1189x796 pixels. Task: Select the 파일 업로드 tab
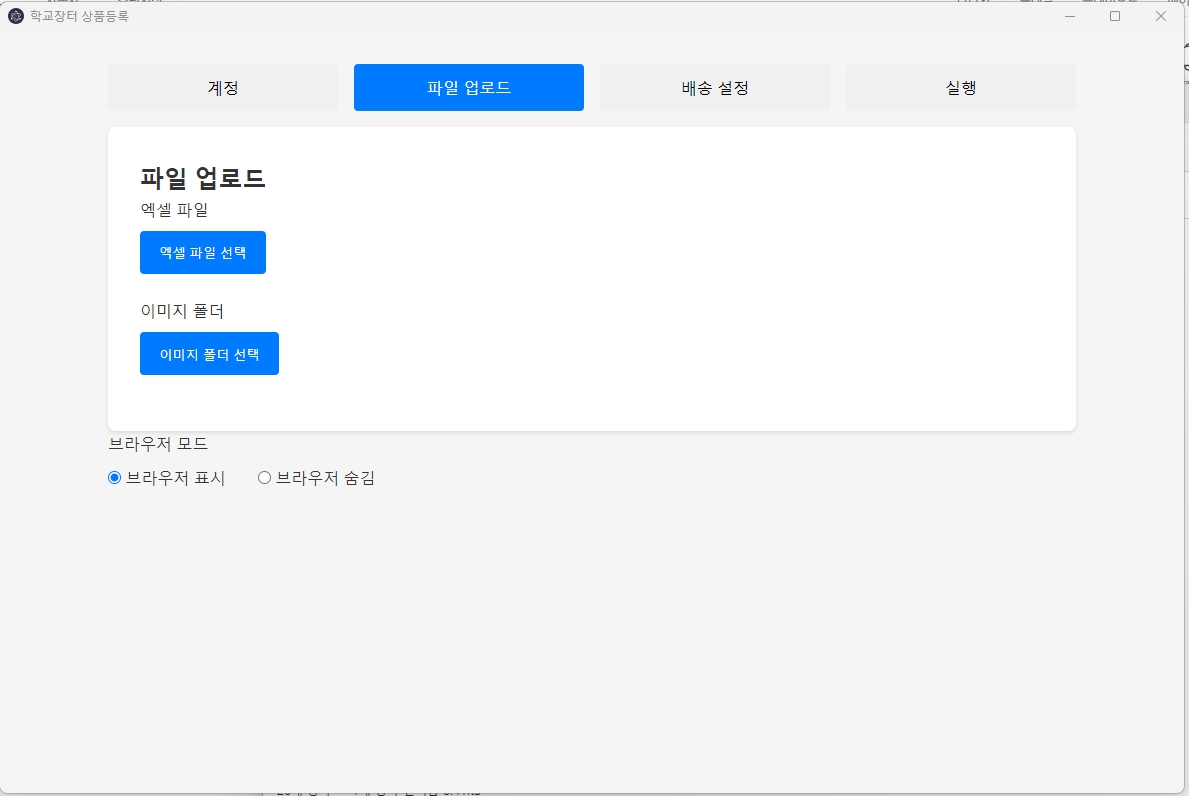click(x=469, y=88)
